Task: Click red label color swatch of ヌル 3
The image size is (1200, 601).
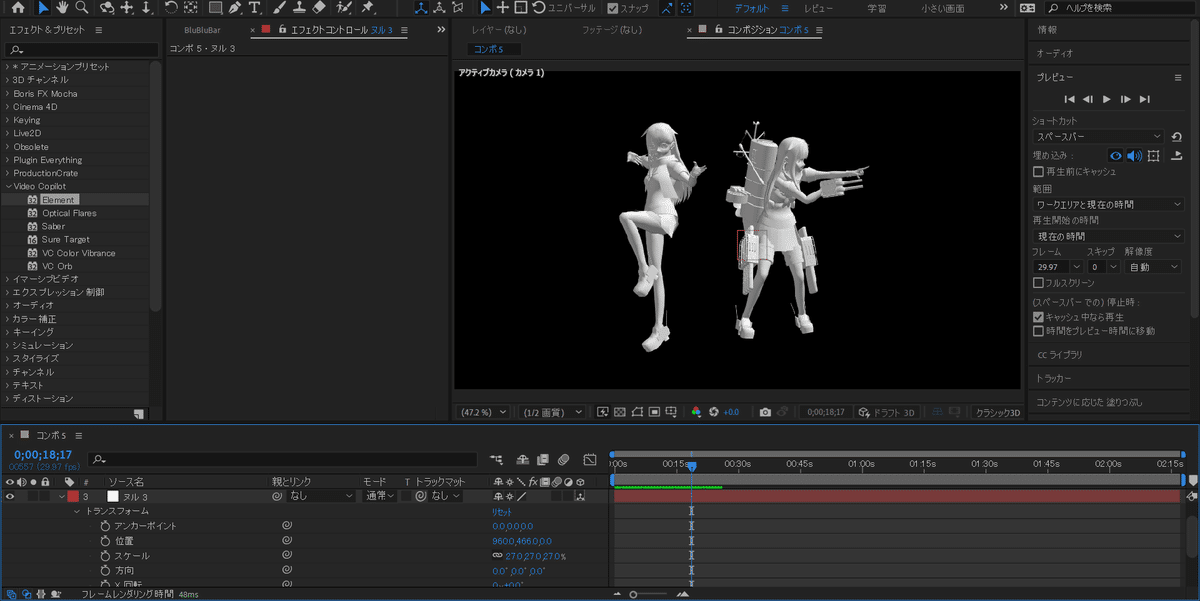Action: (x=73, y=496)
